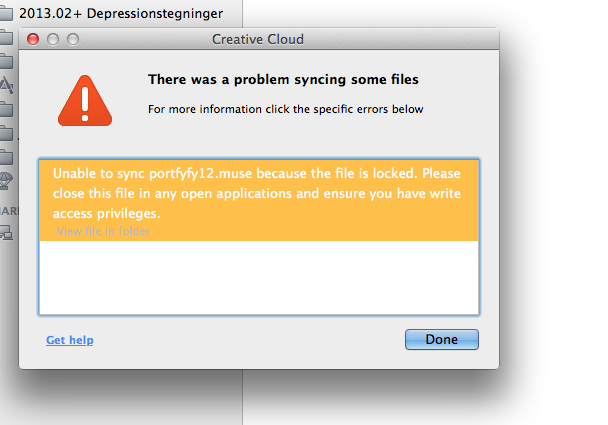Click folder icon beside 2013.02+ Depressionstegninger
Screen dimensions: 608x425
[x=6, y=13]
